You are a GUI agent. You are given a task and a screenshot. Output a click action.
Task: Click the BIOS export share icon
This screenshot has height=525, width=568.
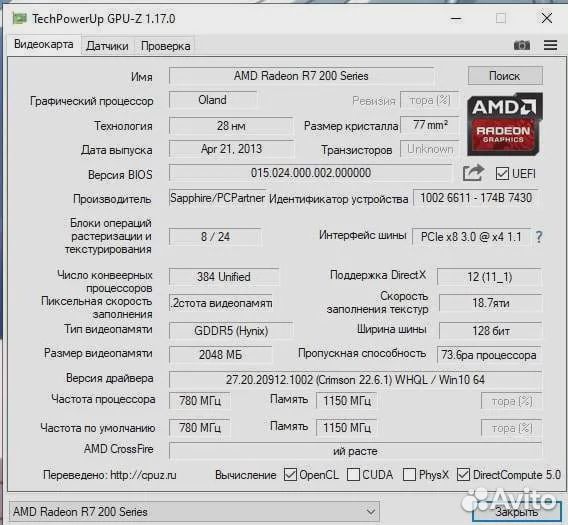(473, 173)
